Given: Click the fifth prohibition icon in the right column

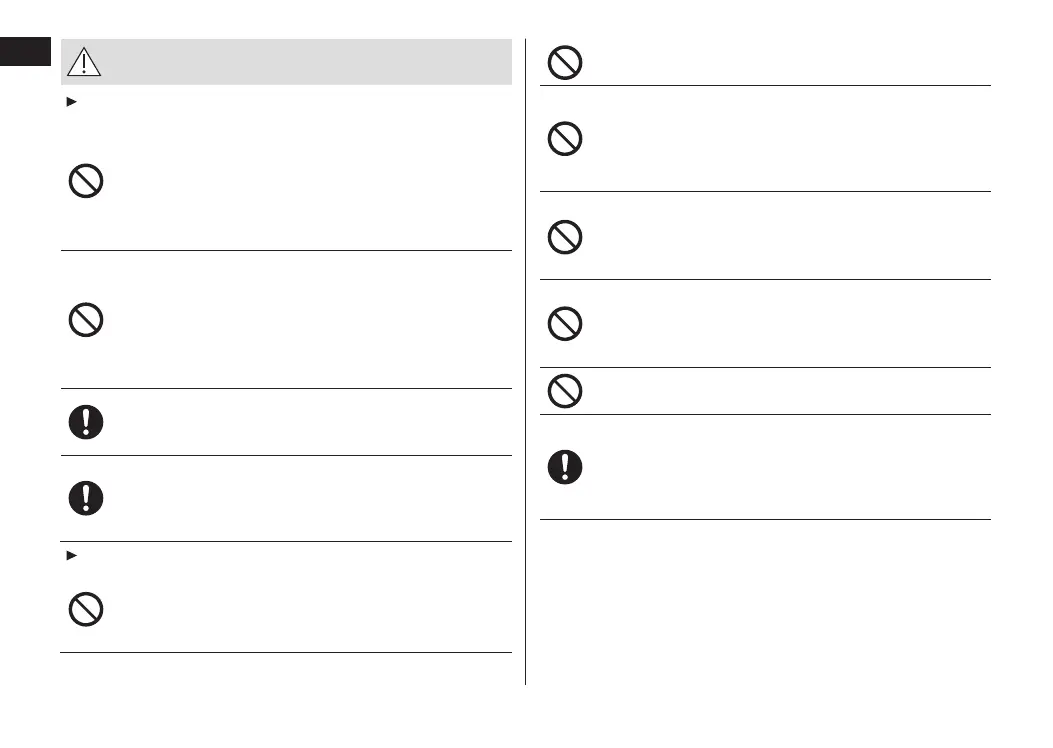Looking at the screenshot, I should tap(565, 390).
